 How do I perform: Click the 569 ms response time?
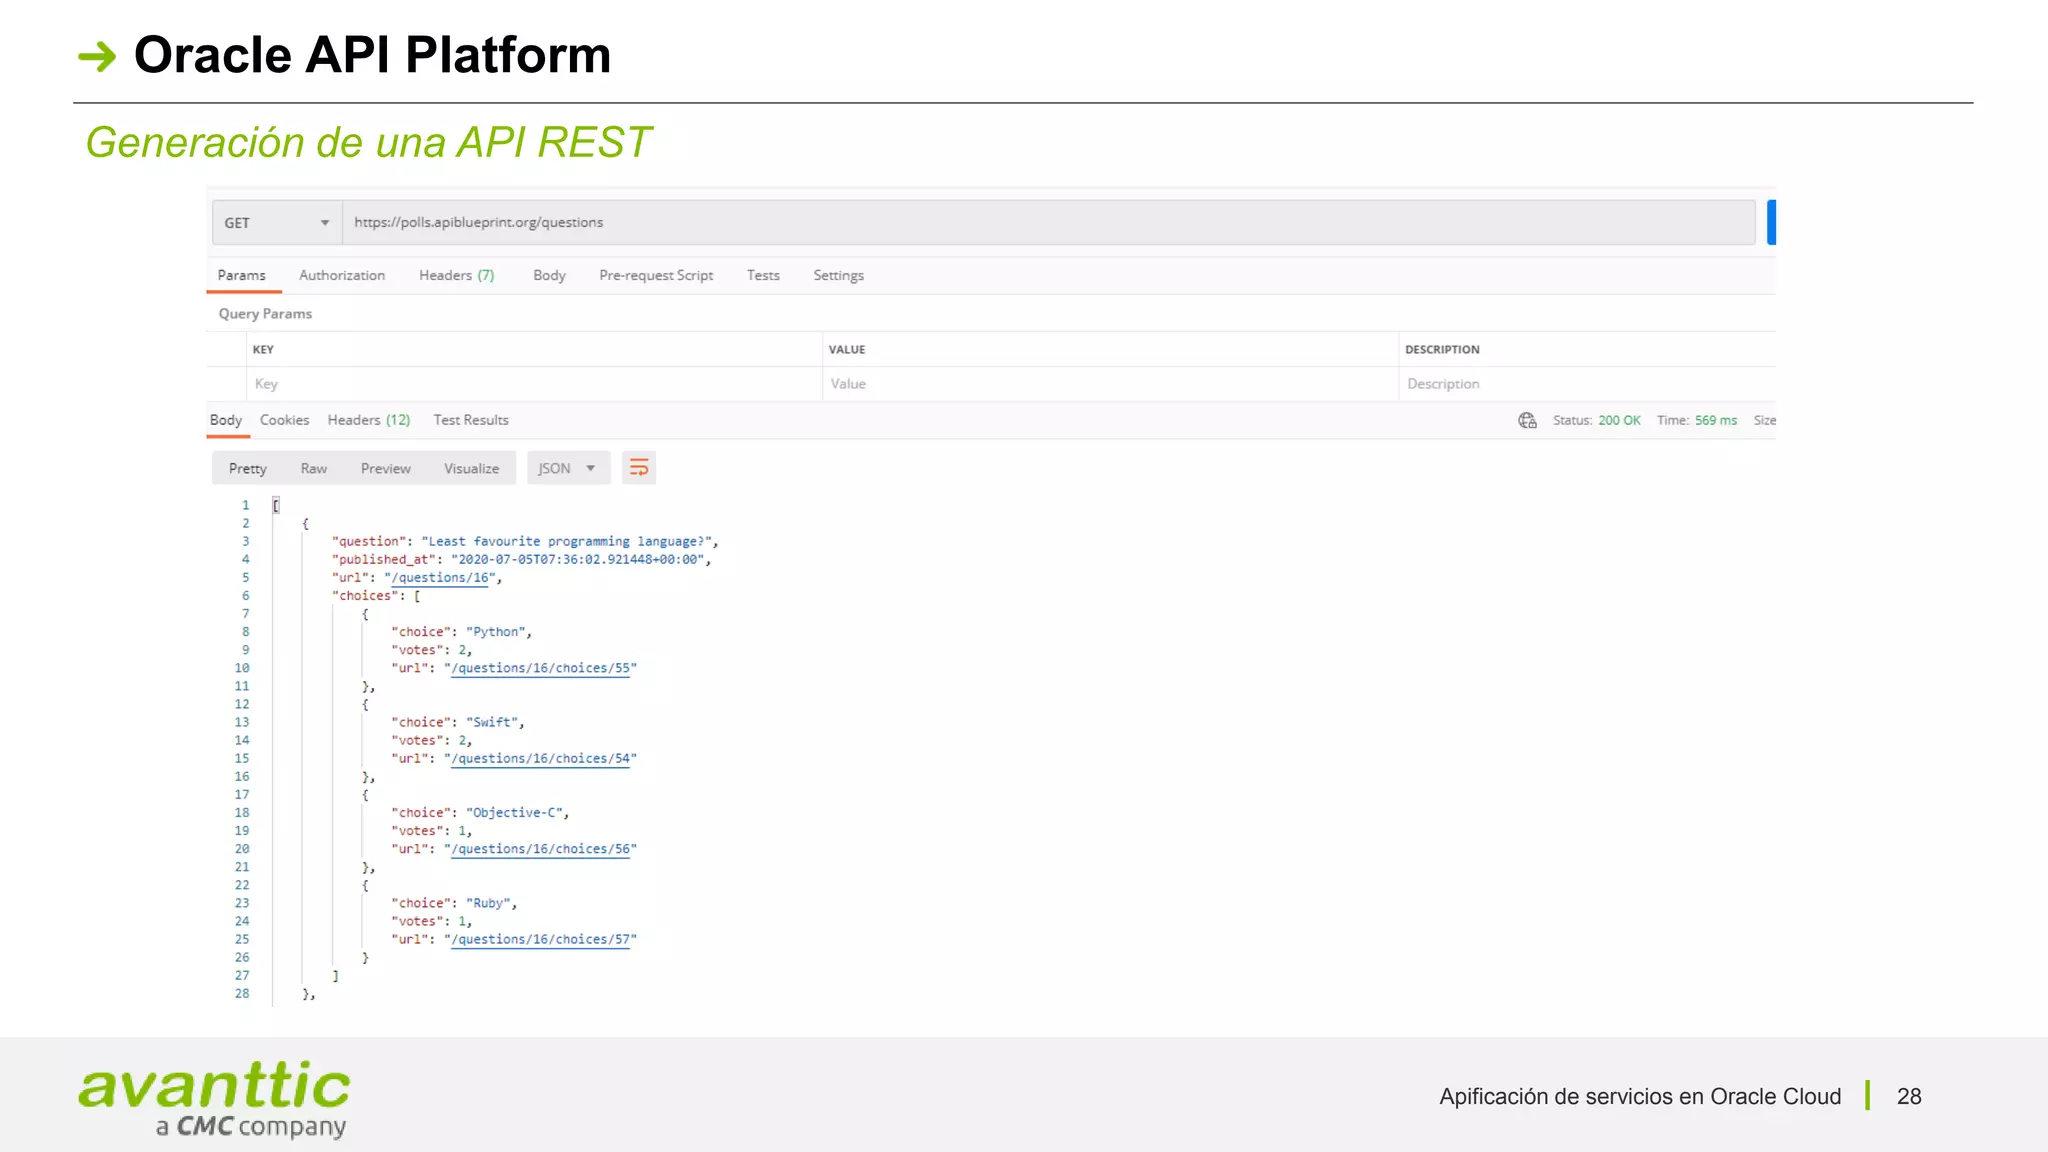1716,420
